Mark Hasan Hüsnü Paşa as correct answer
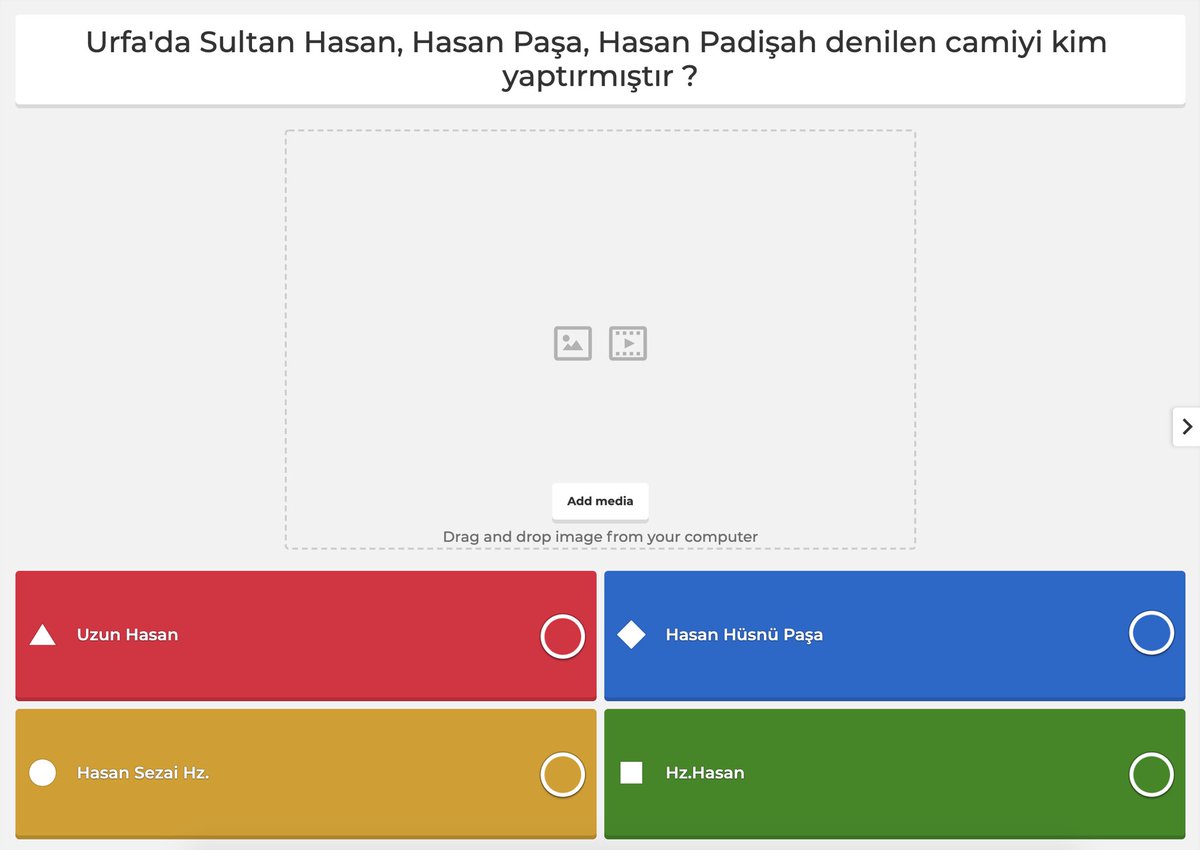The image size is (1200, 850). [1151, 633]
